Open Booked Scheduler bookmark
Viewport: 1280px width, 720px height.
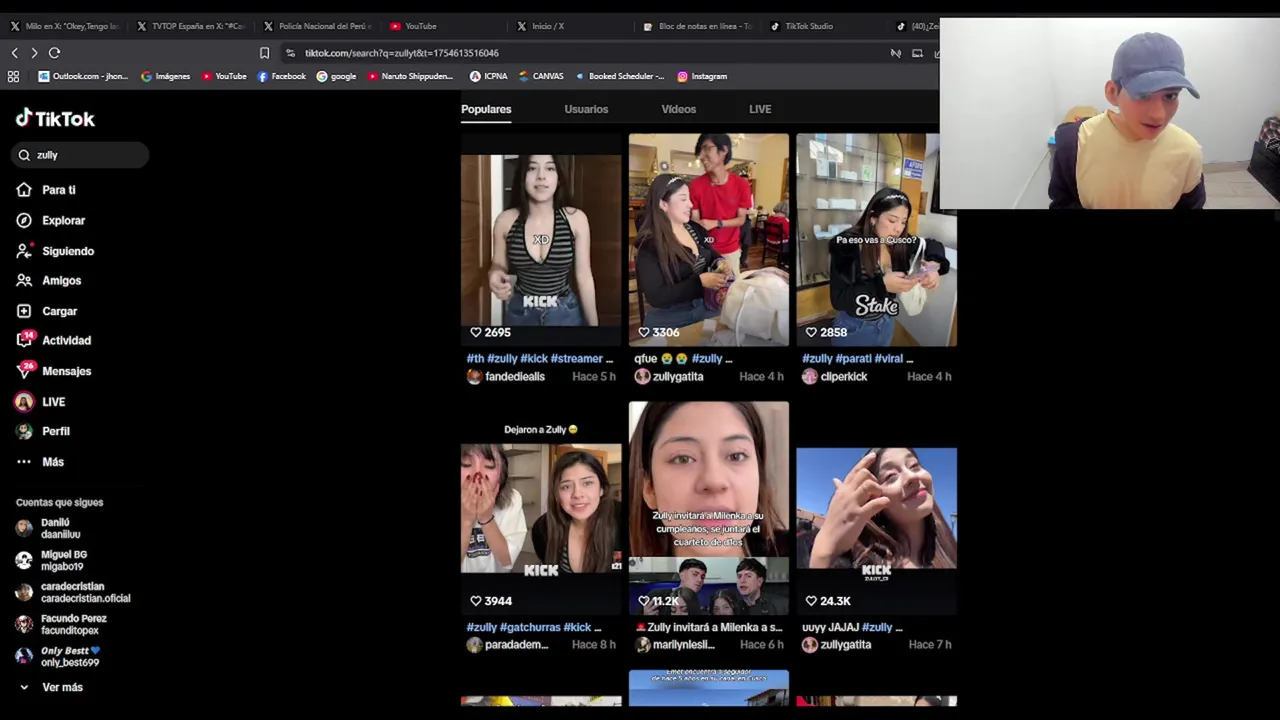619,76
